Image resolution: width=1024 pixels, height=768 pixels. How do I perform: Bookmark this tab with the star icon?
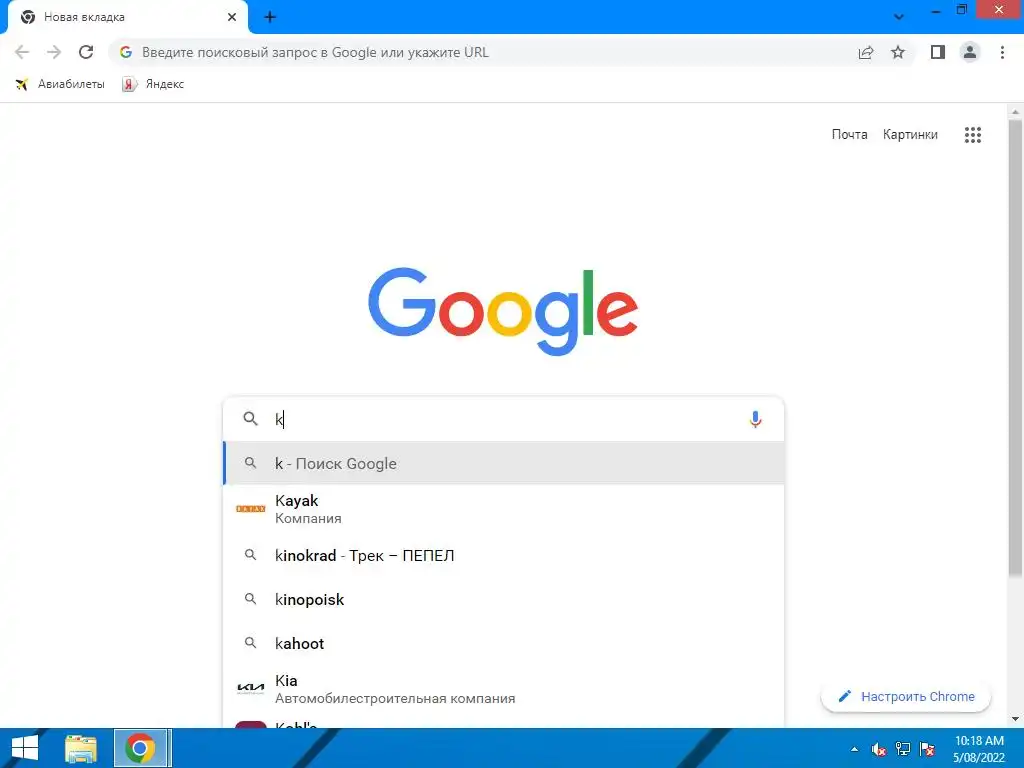(898, 52)
